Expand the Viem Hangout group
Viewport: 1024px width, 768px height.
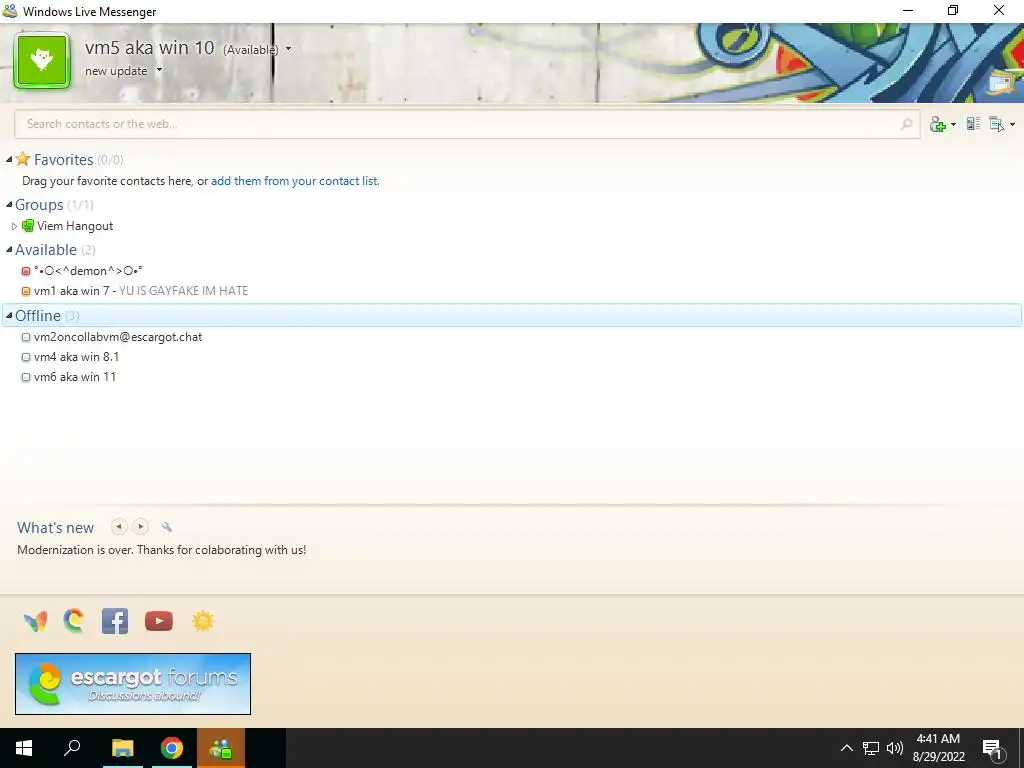pos(14,226)
